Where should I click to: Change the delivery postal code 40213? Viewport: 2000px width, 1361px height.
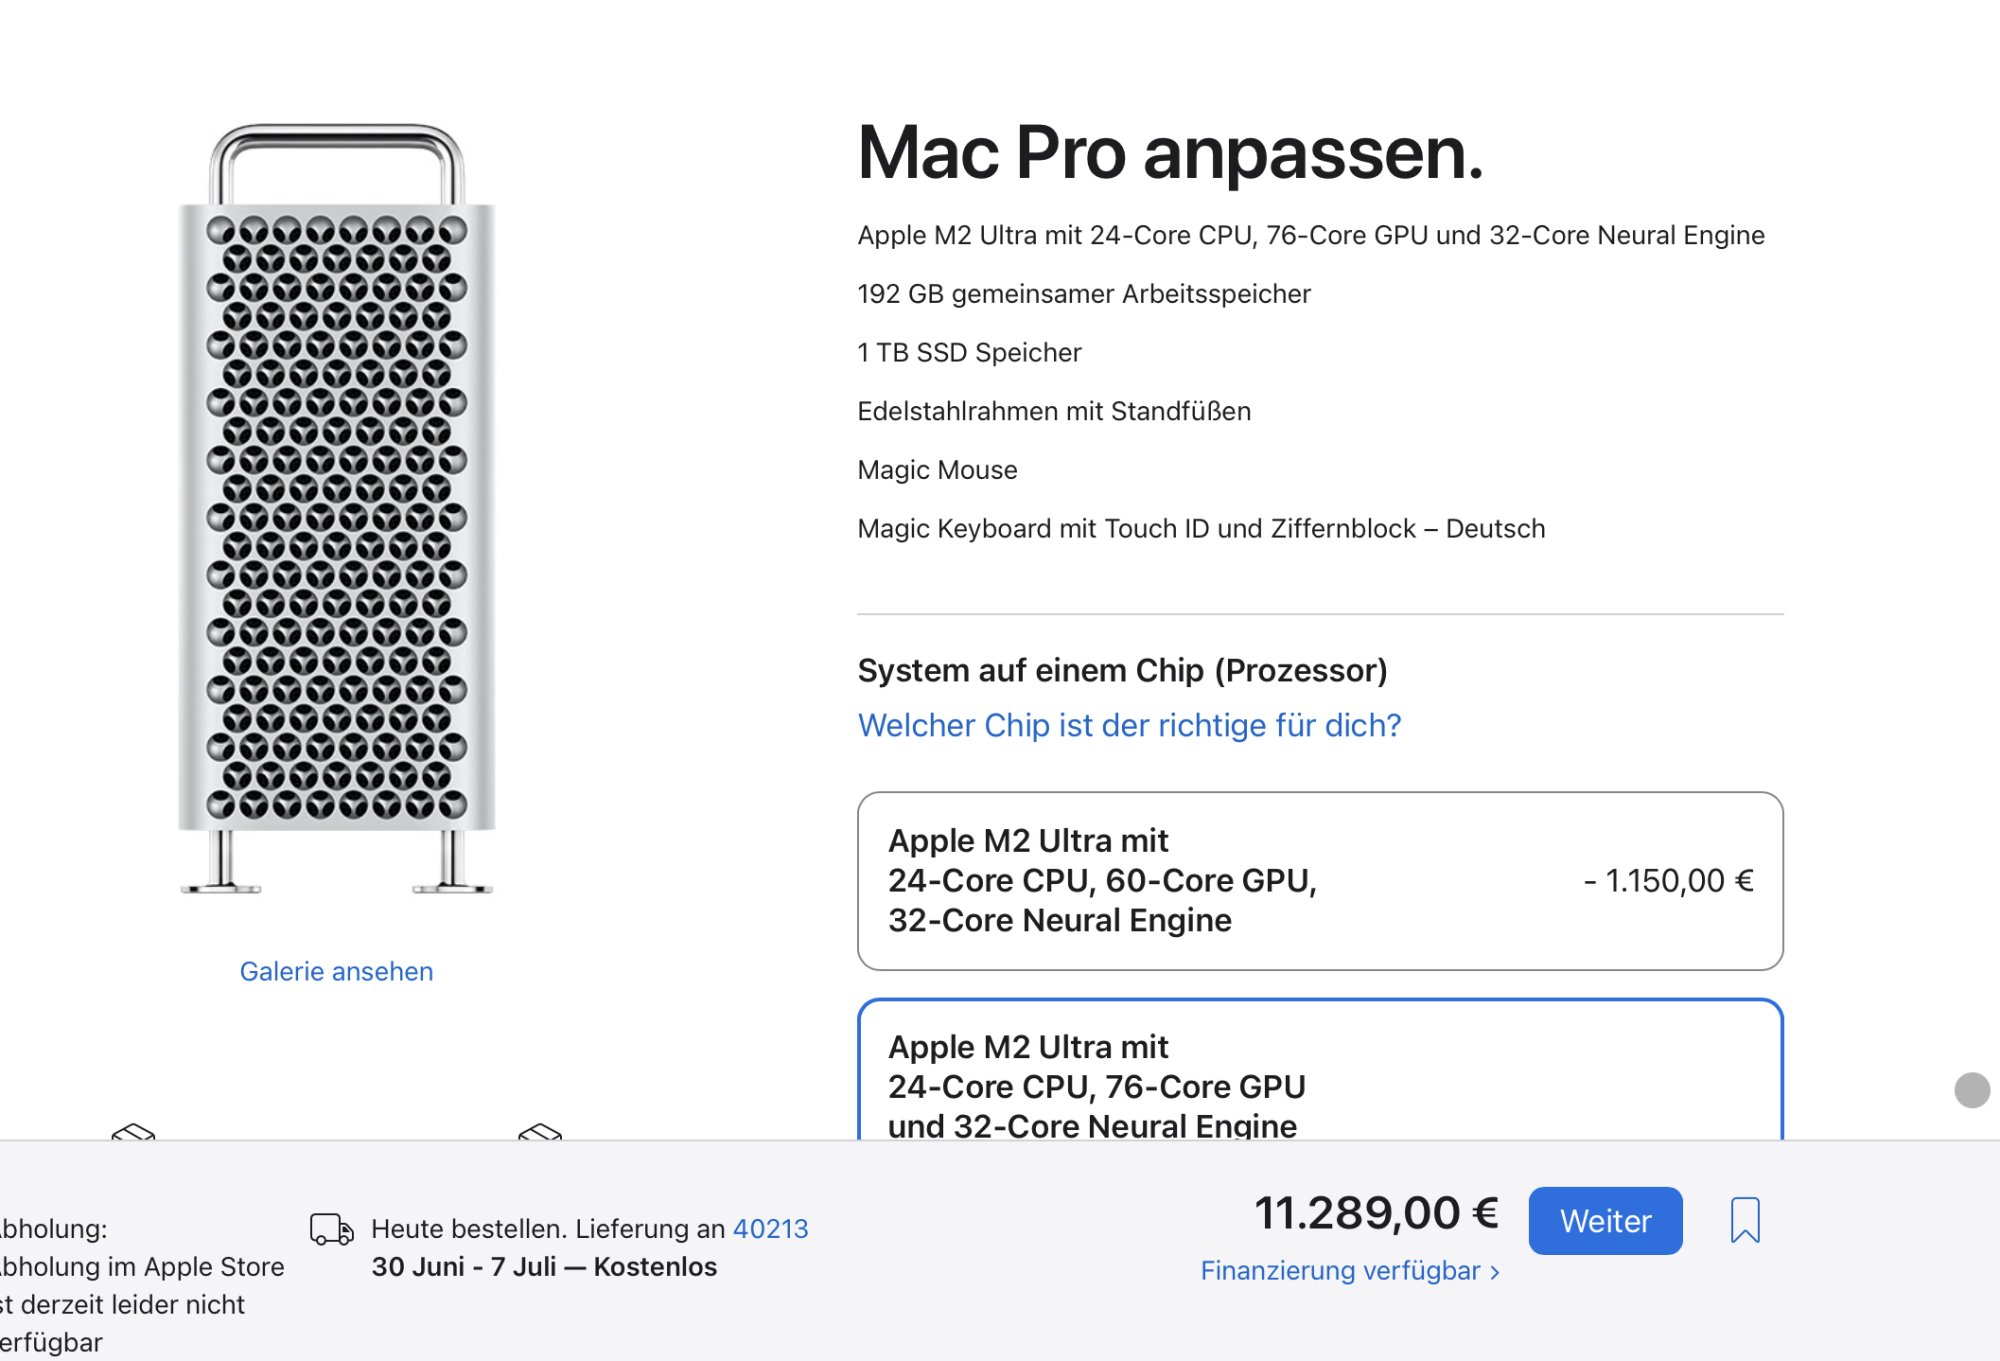770,1229
